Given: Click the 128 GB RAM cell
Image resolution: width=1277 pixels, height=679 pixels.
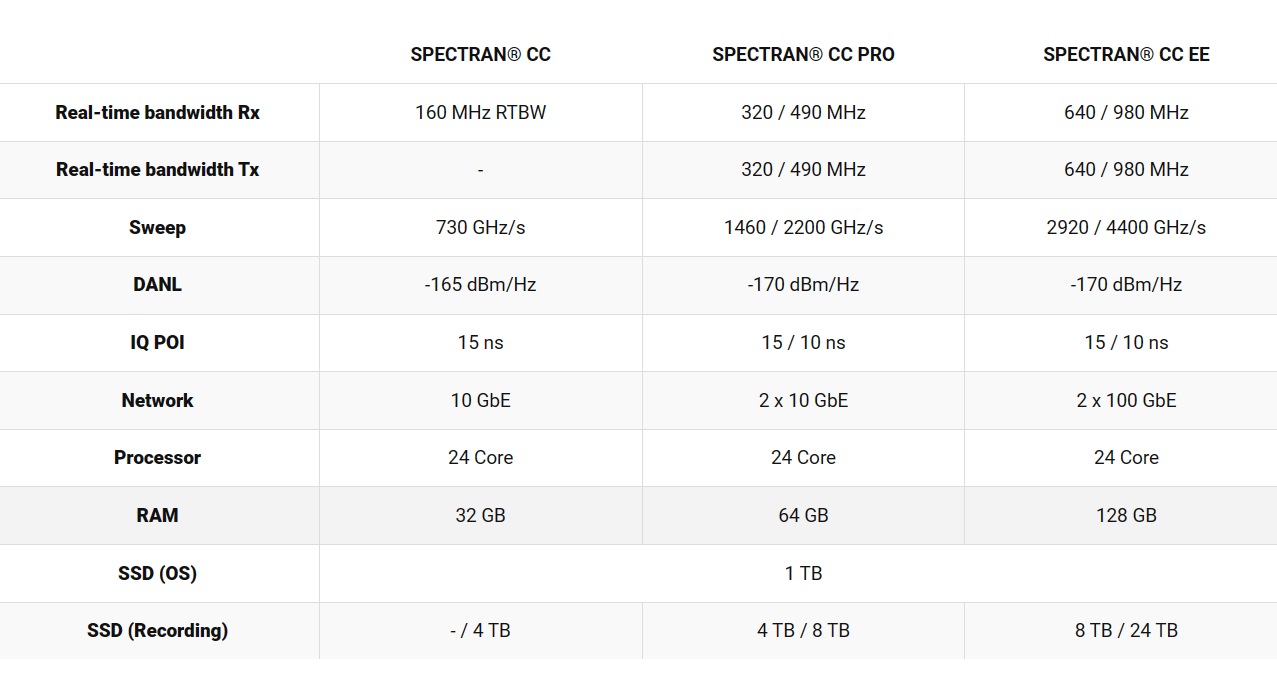Looking at the screenshot, I should (1126, 516).
